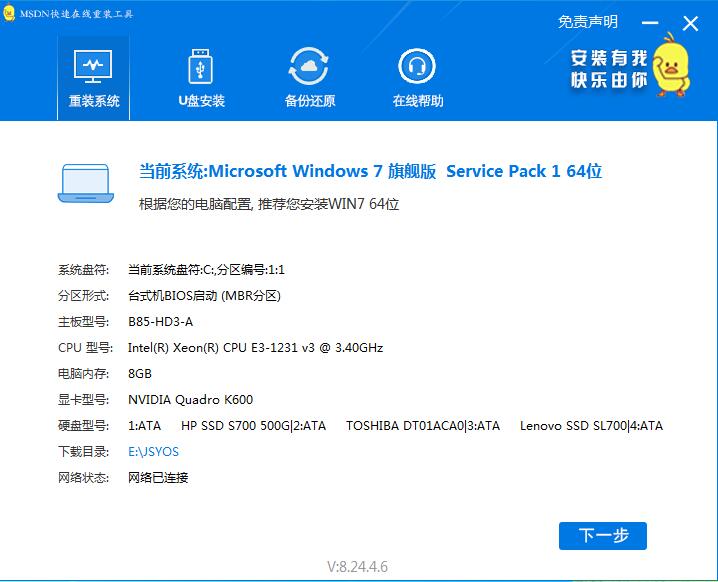Click the 系统盘符 label

[83, 270]
